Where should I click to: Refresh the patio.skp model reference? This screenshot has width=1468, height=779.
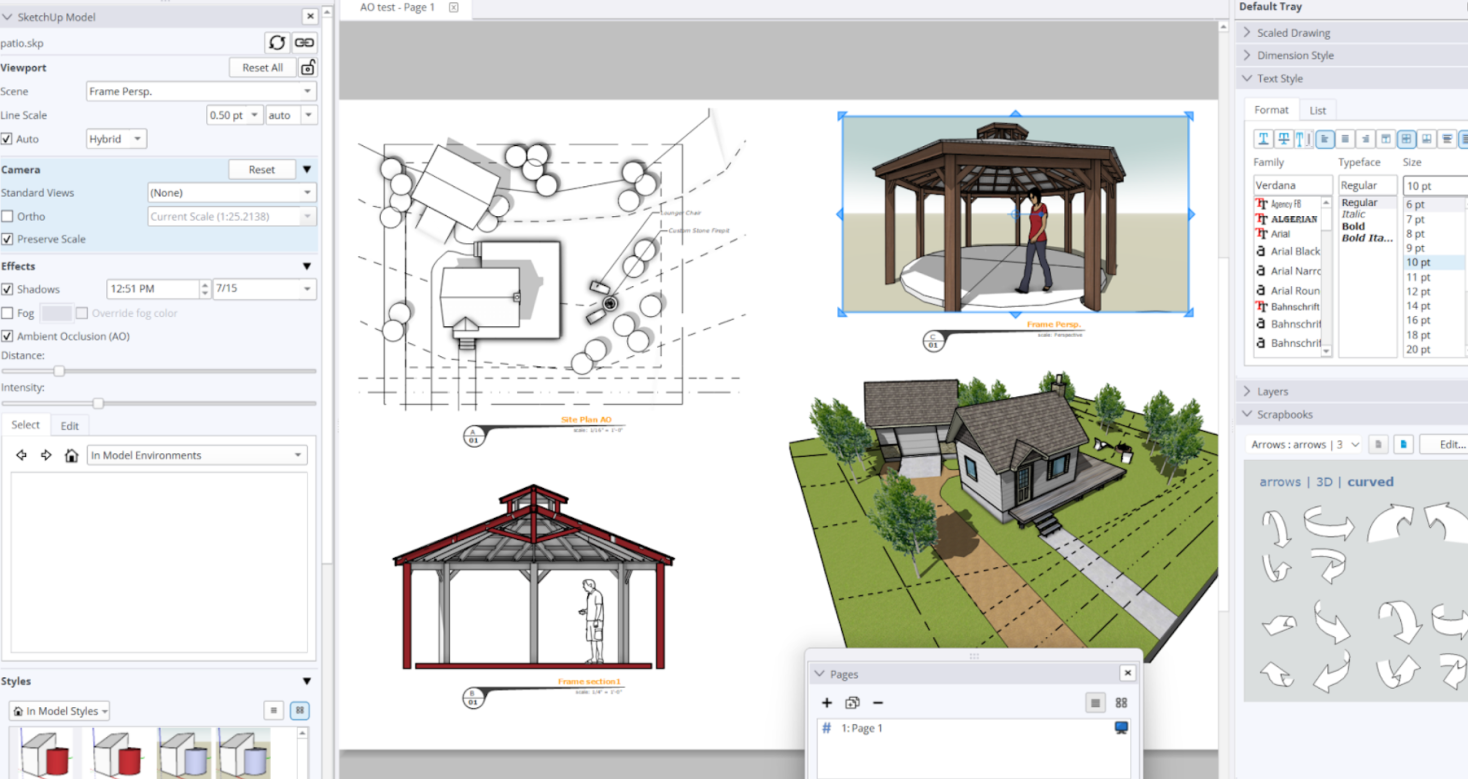point(277,42)
